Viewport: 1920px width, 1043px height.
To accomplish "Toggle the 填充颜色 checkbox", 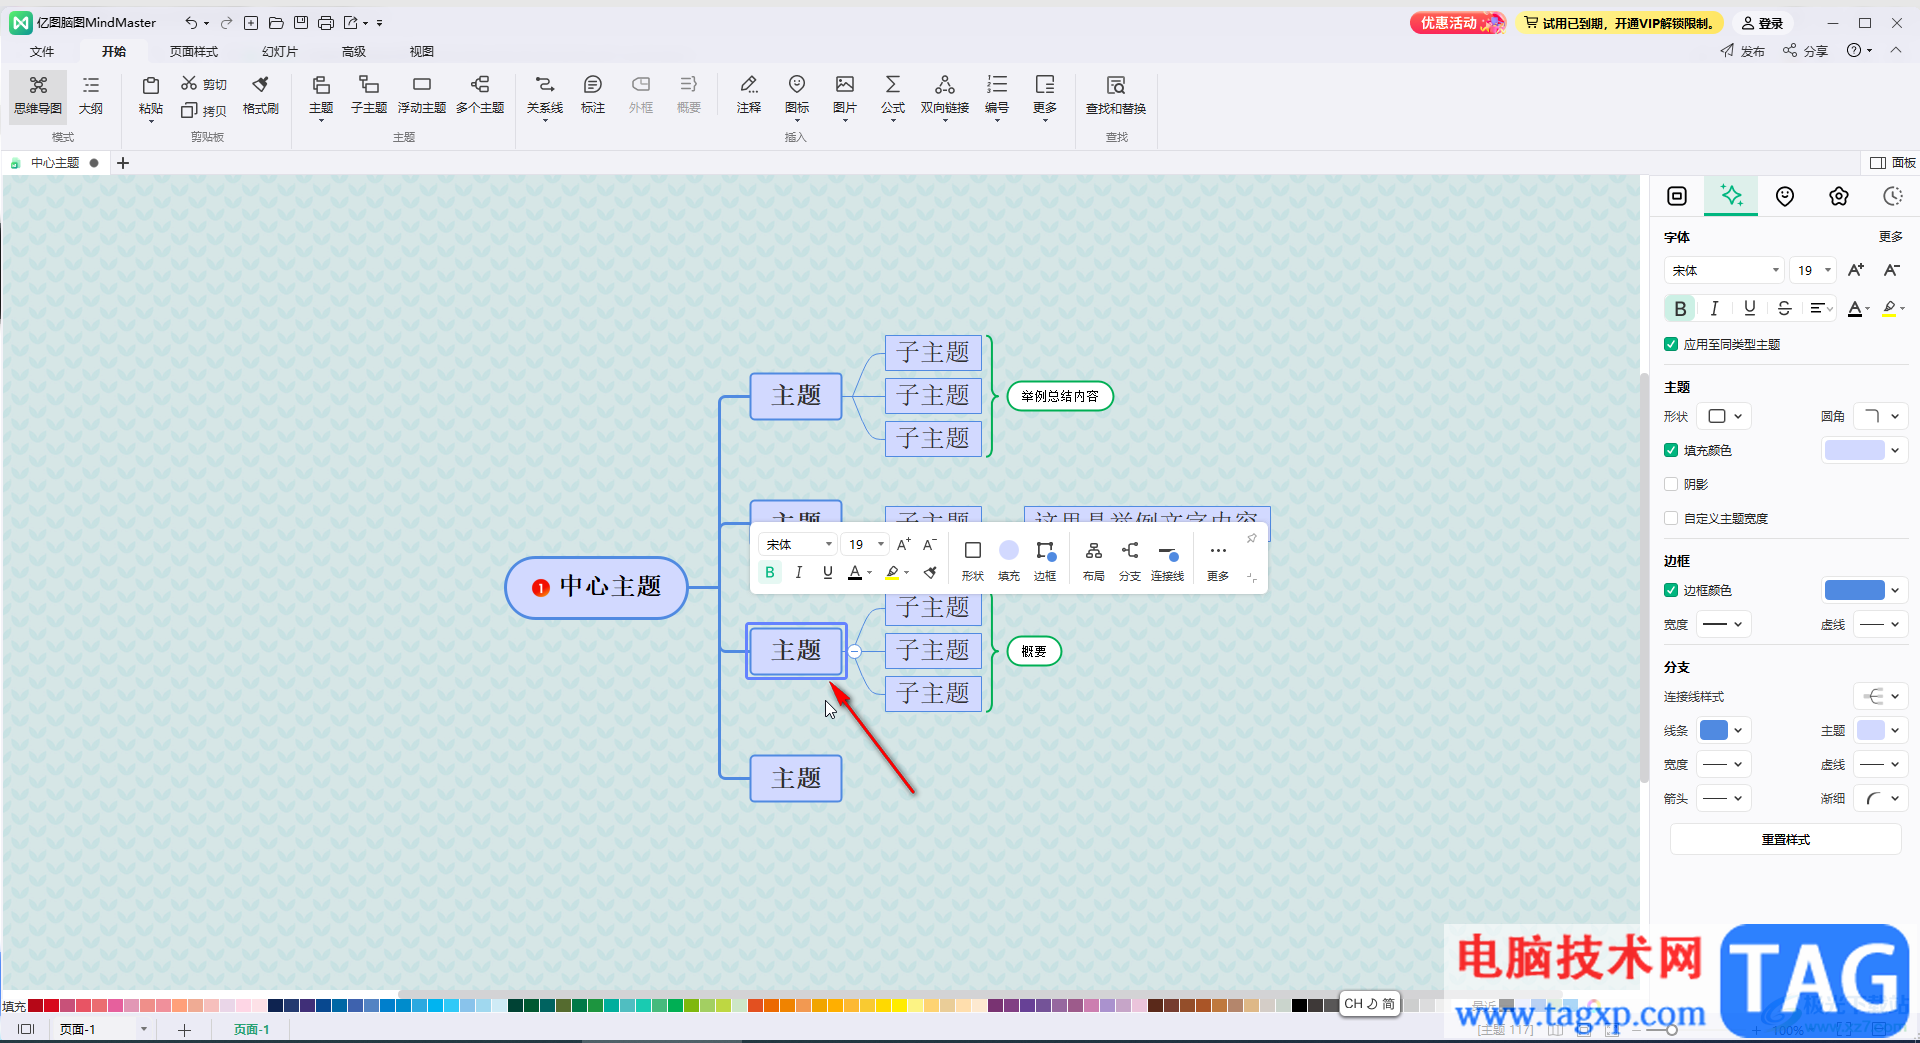I will tap(1671, 450).
